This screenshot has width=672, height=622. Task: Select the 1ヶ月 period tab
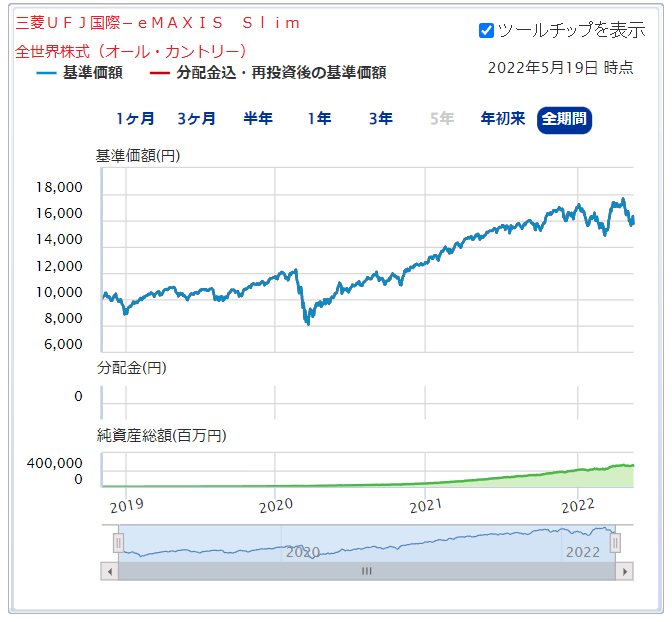coord(135,119)
